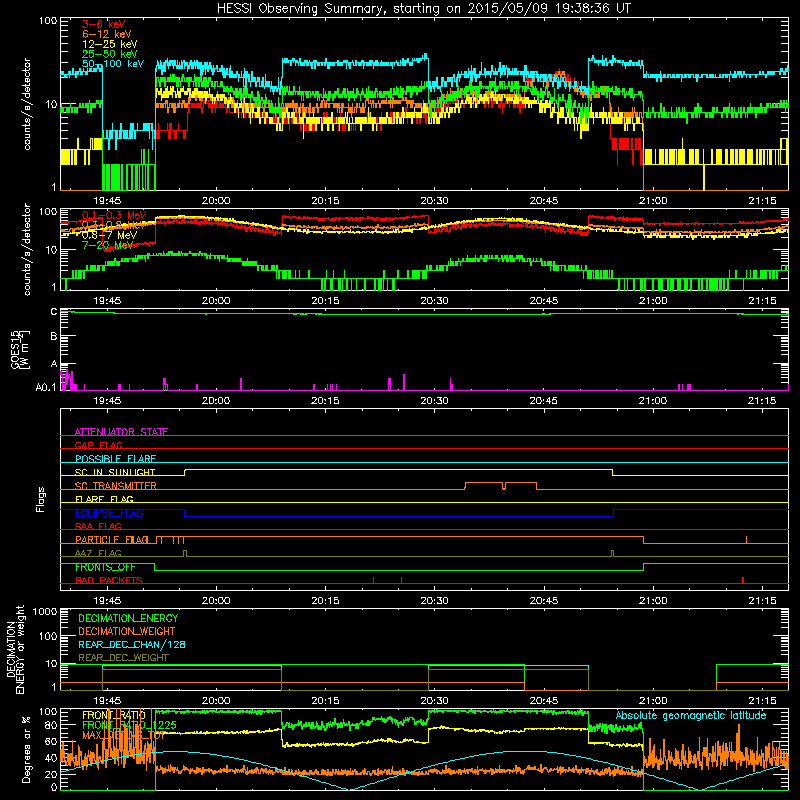Click the DECIMATION_WEIGHT legend label
This screenshot has width=800, height=800.
(x=127, y=631)
